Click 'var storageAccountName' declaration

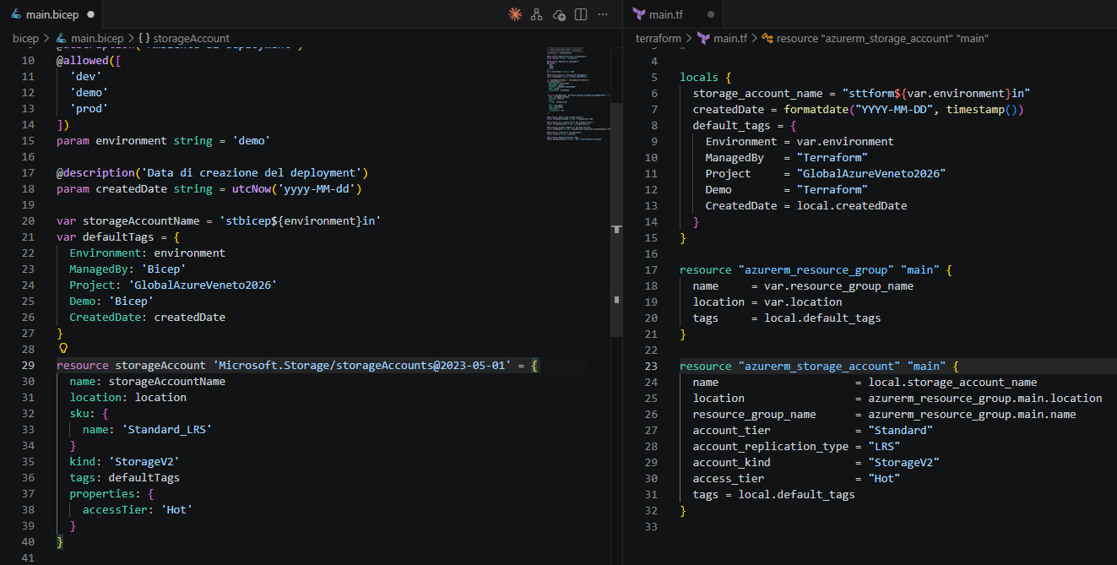[219, 222]
